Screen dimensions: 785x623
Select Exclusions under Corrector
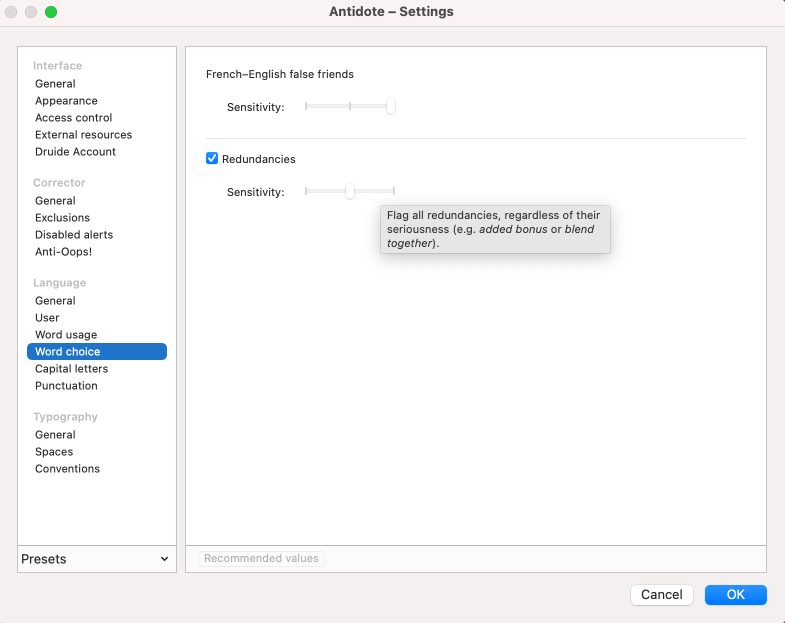pos(62,218)
